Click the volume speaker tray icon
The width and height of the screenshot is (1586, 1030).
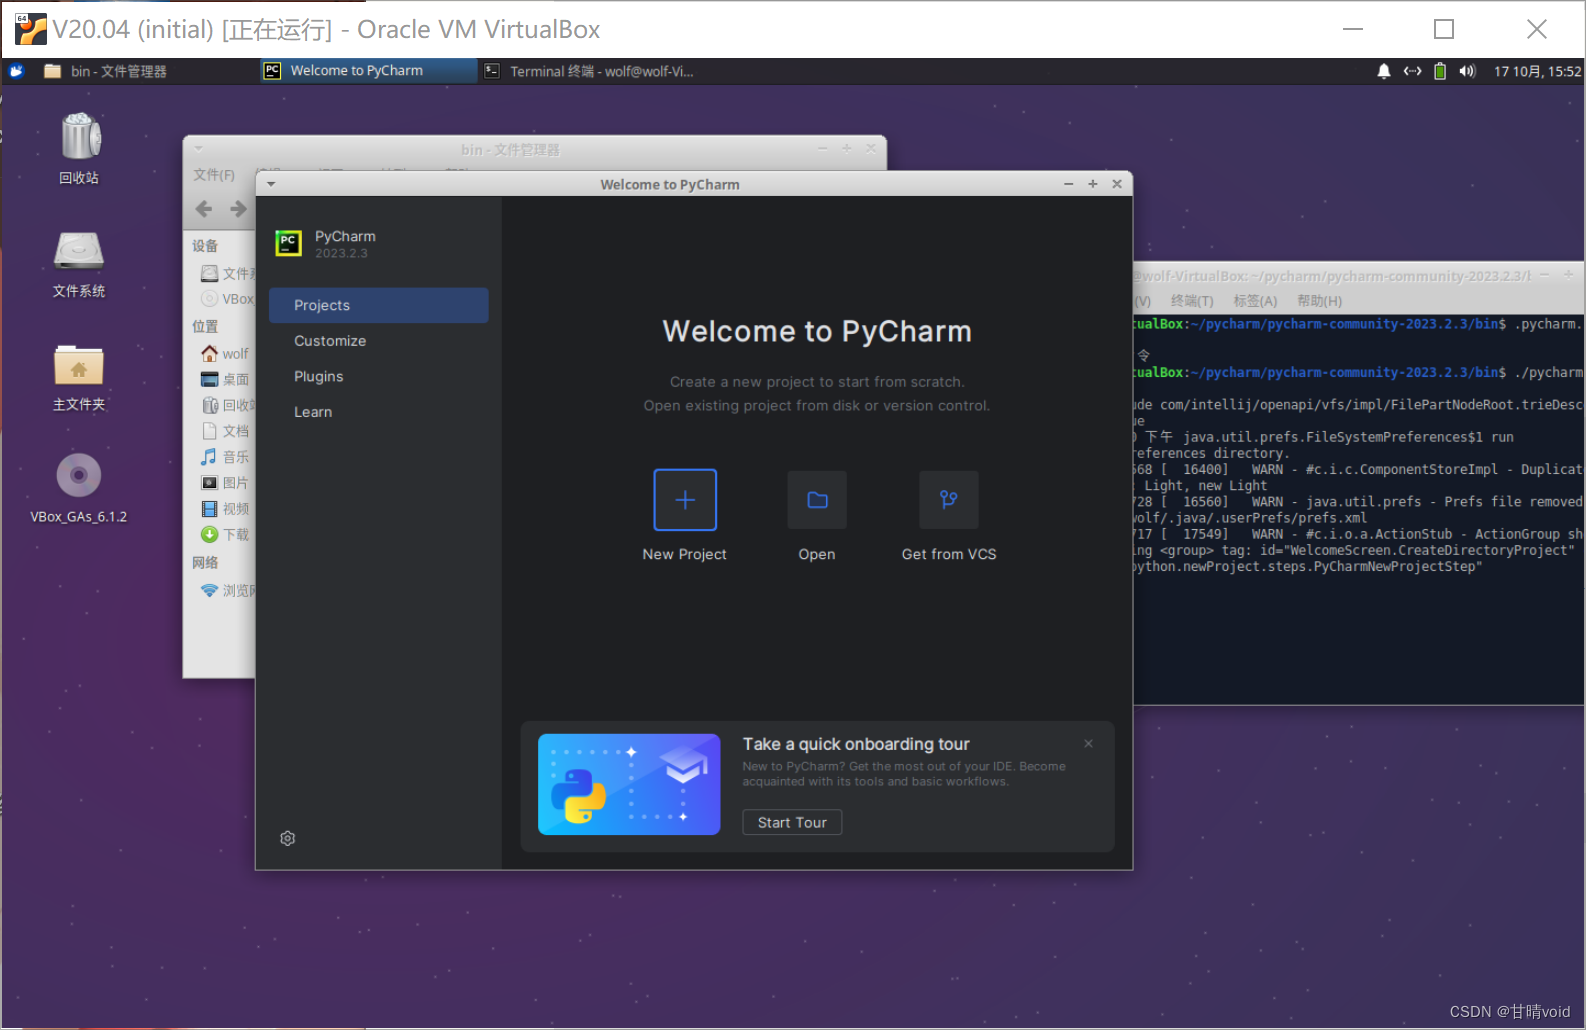pos(1467,71)
